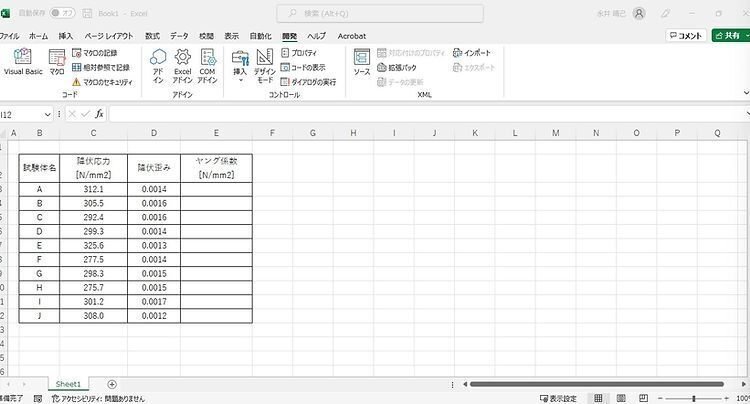Open the Visual Basic editor
The image size is (750, 404).
tap(23, 62)
